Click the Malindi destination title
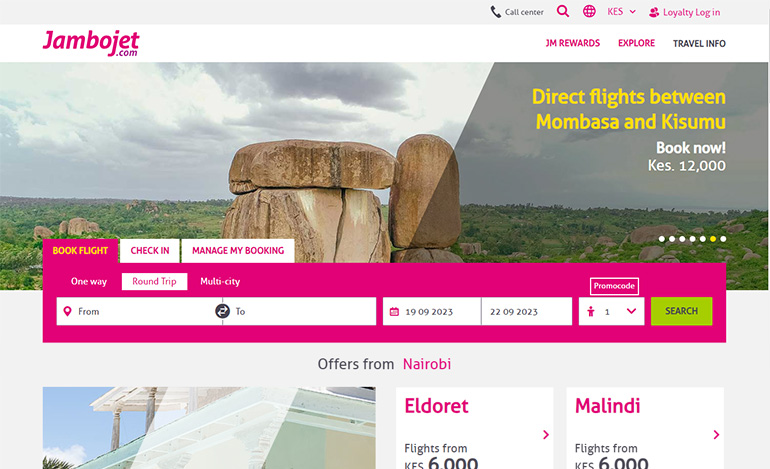The height and width of the screenshot is (469, 770). (x=607, y=406)
